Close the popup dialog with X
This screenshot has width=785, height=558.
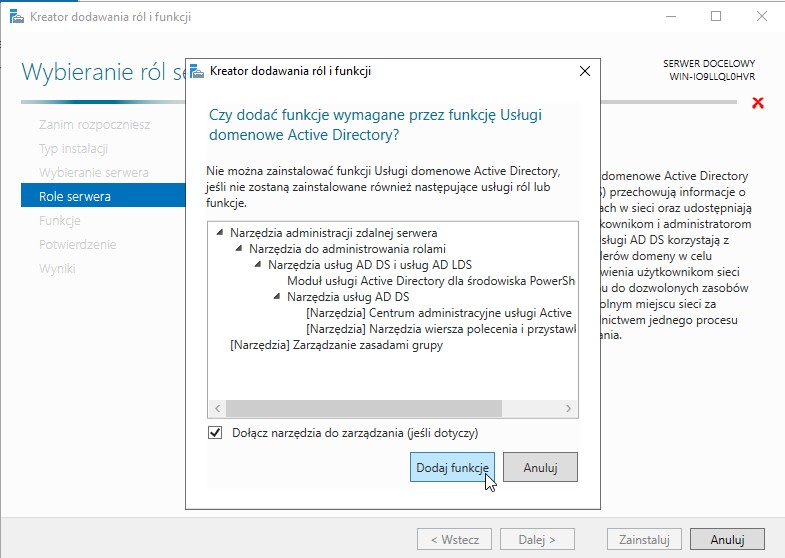[584, 71]
